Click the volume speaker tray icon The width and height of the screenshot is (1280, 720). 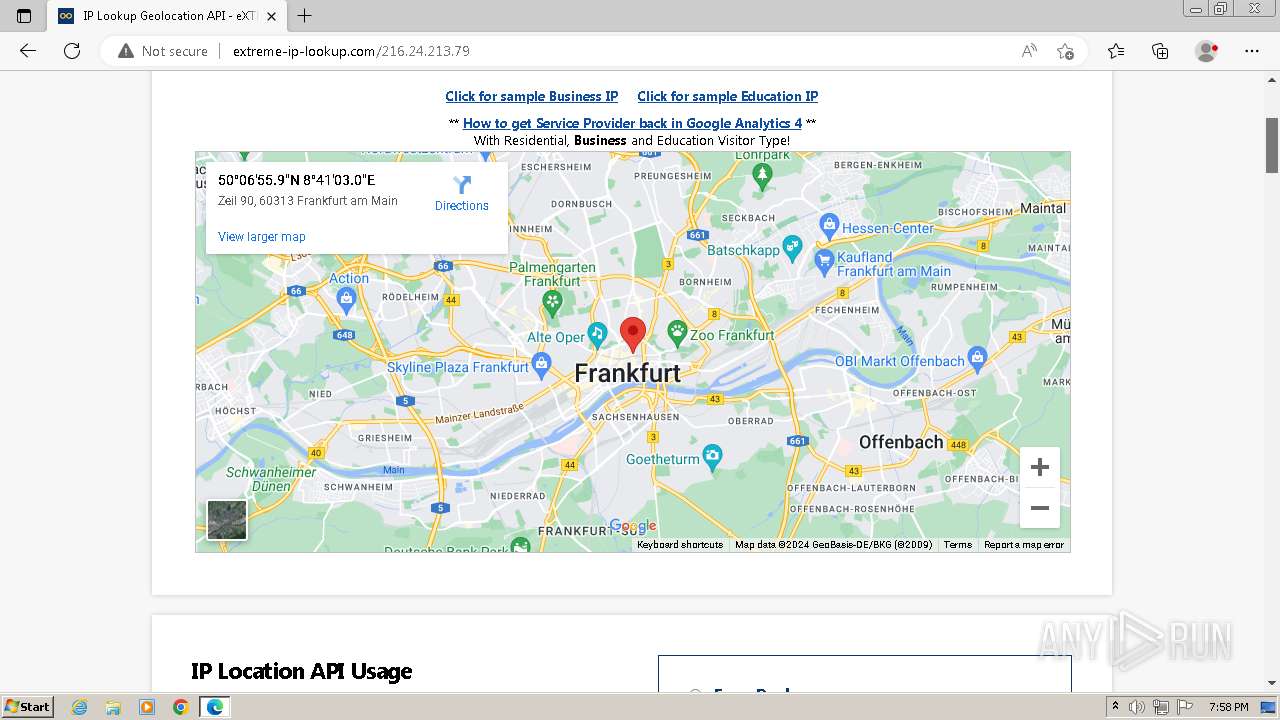point(1137,707)
